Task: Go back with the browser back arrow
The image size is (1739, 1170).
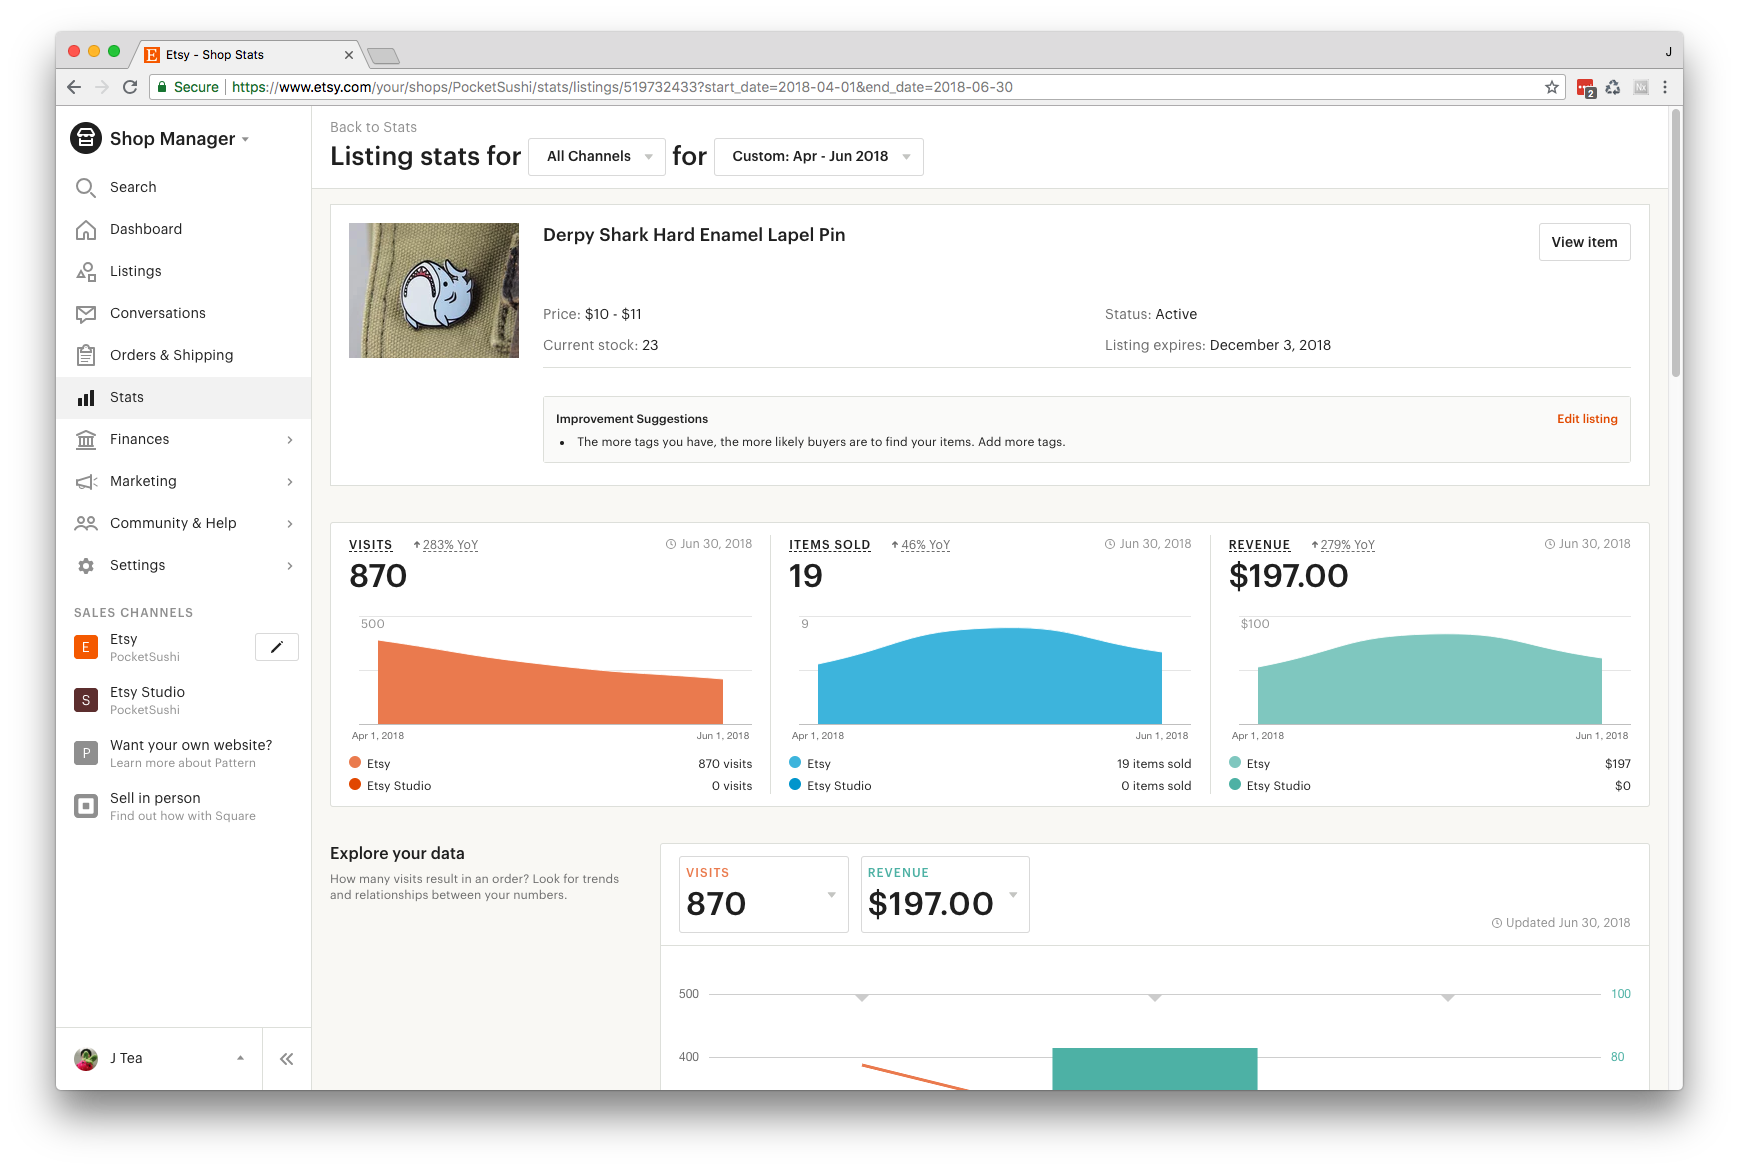Action: pos(74,87)
